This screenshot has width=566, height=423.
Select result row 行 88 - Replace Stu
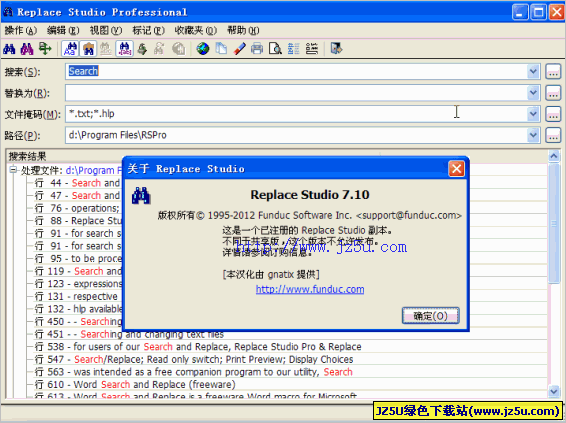coord(78,221)
